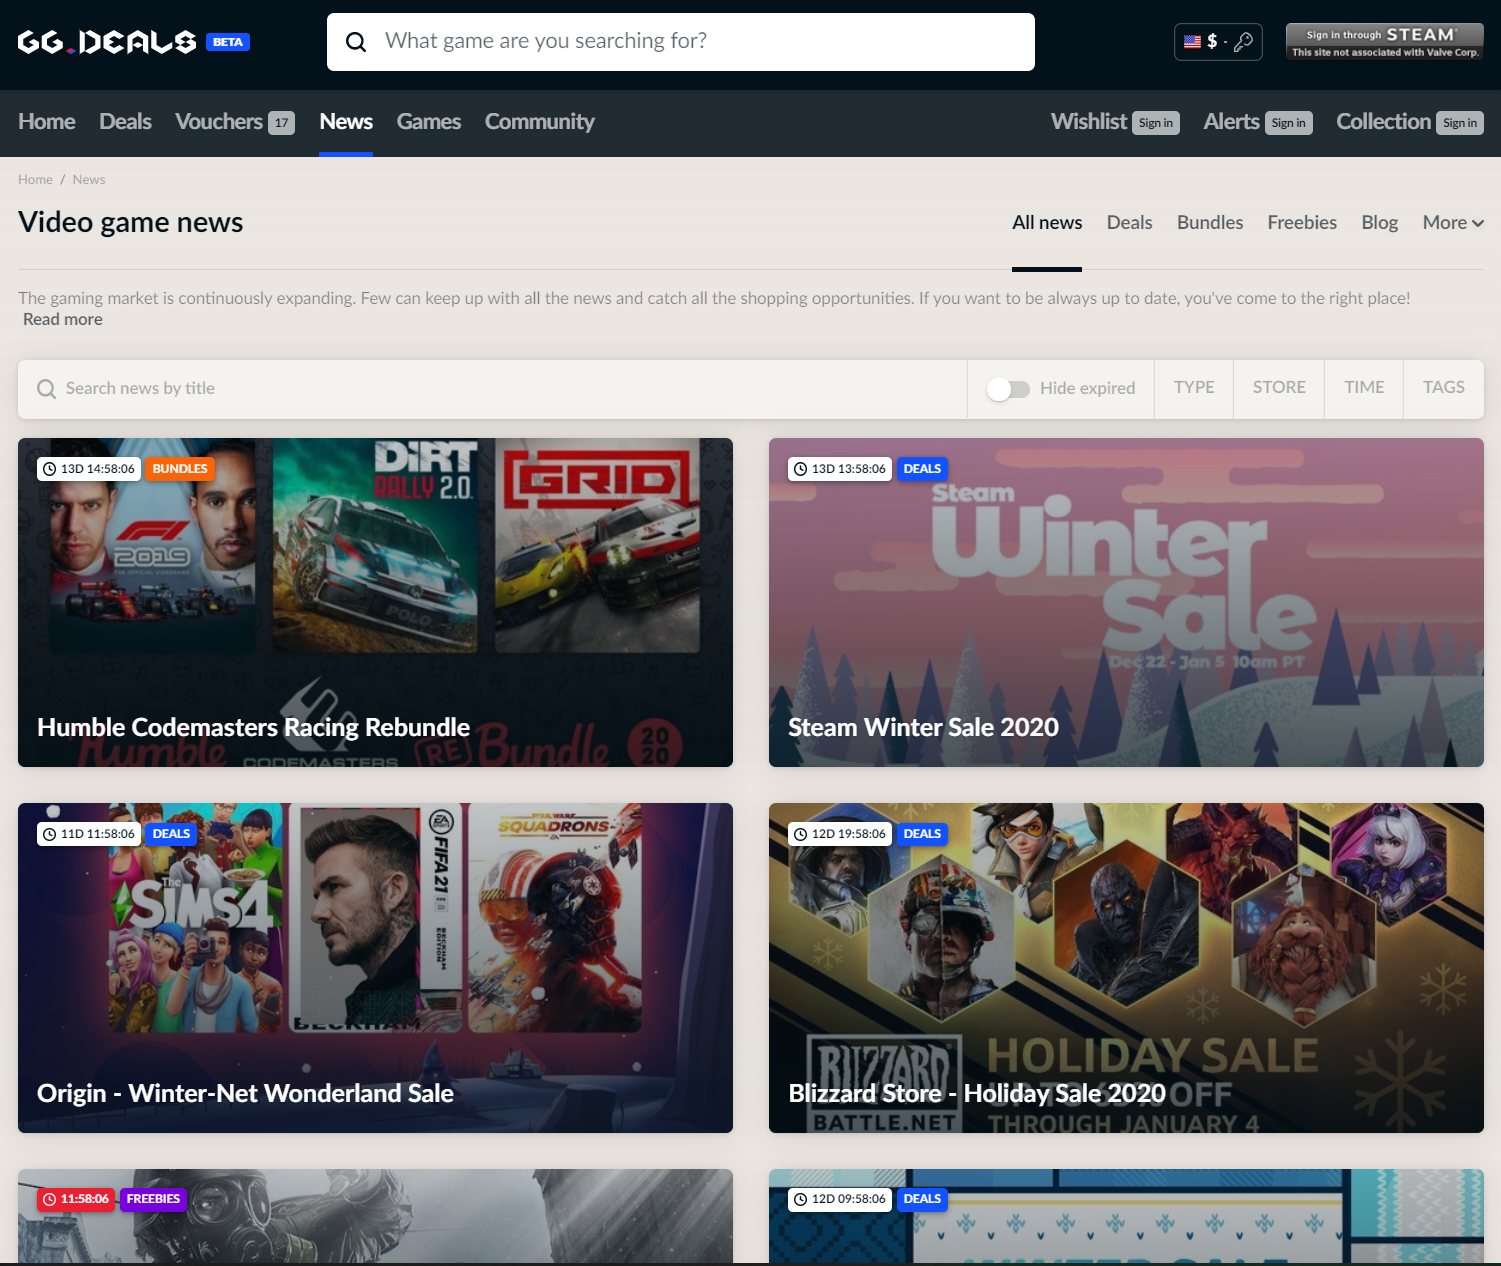The height and width of the screenshot is (1266, 1501).
Task: Click clock timer on Steam Winter Sale card
Action: tap(840, 469)
